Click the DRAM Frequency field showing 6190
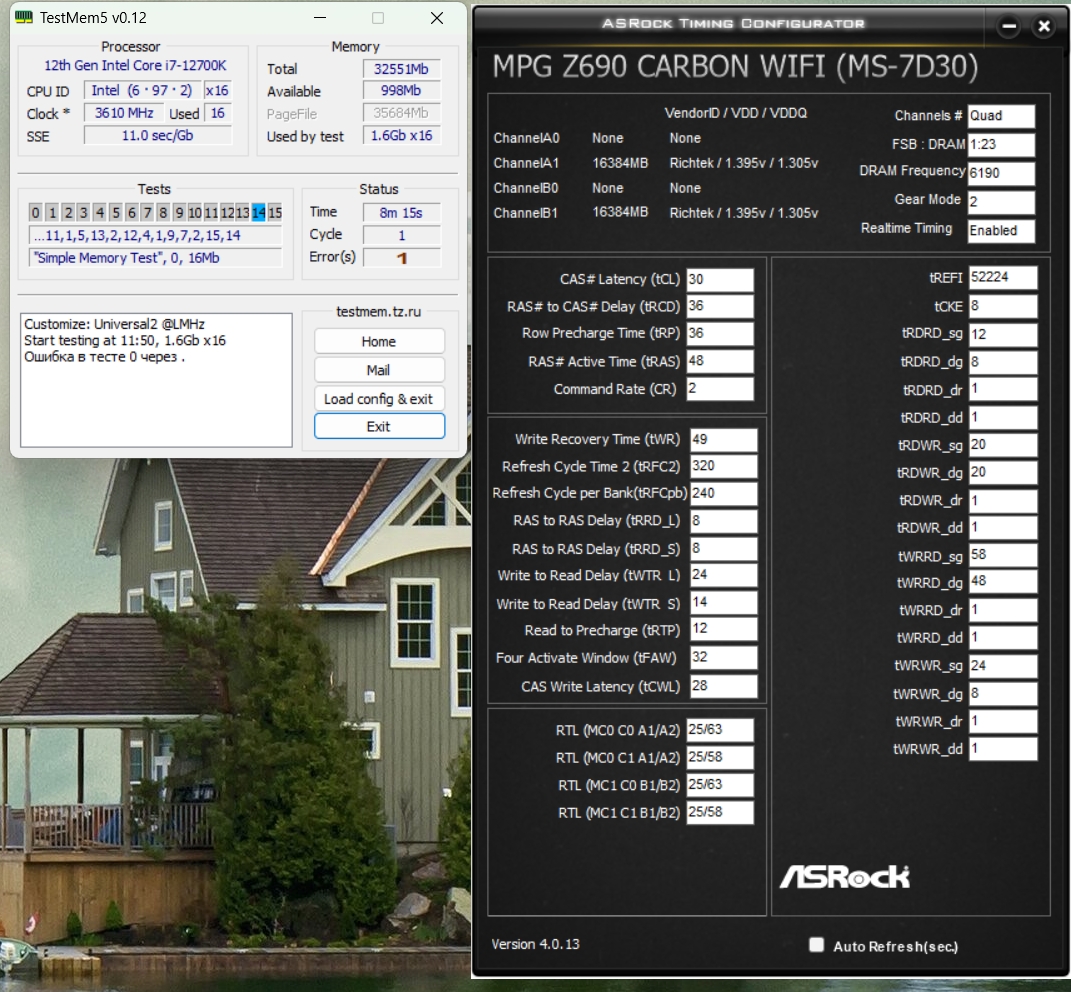Viewport: 1071px width, 992px height. 1001,173
